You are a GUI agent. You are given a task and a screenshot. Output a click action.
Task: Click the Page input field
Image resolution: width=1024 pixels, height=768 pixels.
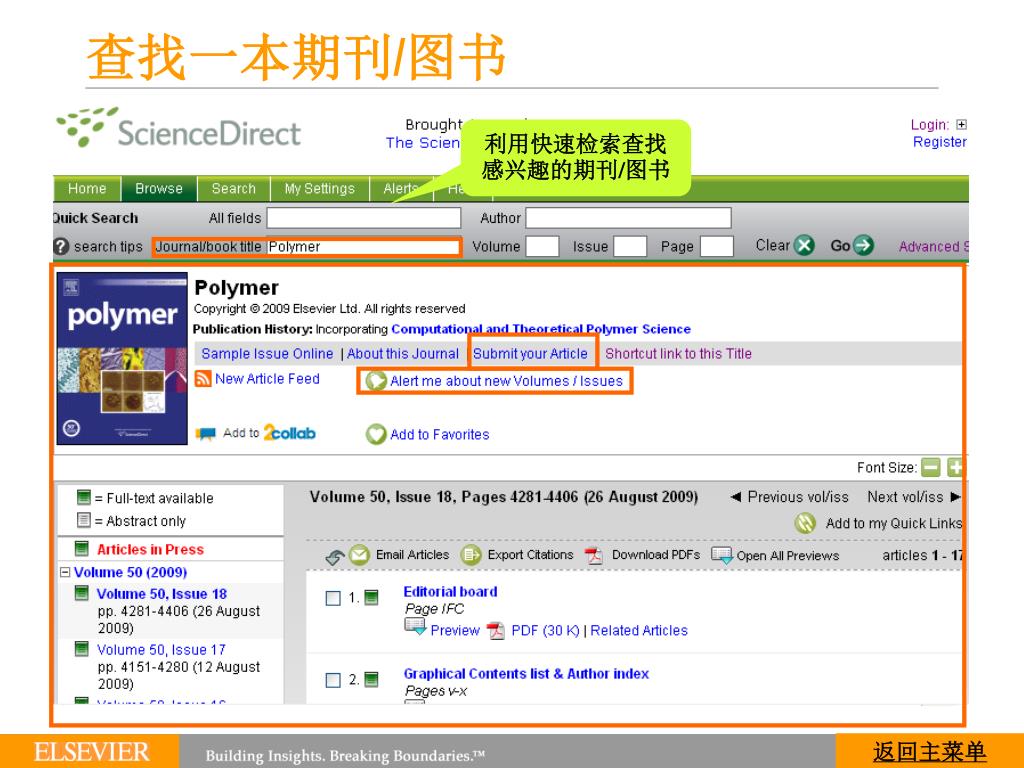[x=716, y=246]
